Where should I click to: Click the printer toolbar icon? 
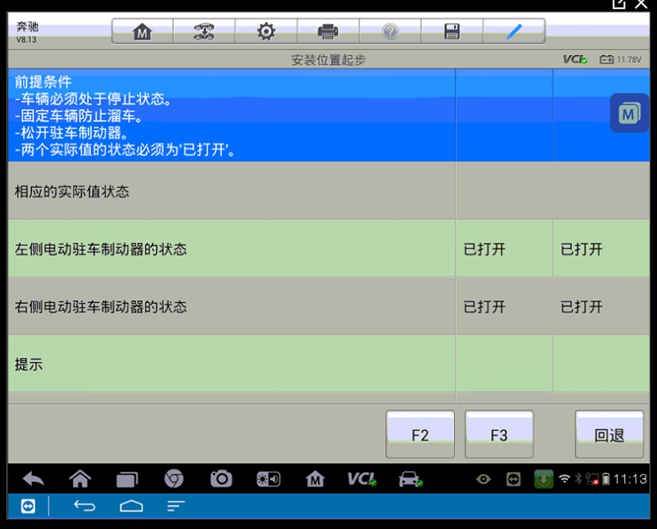328,31
